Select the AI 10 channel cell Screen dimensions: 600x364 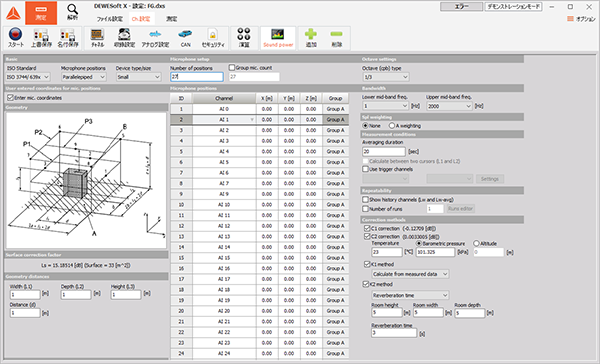[x=224, y=205]
